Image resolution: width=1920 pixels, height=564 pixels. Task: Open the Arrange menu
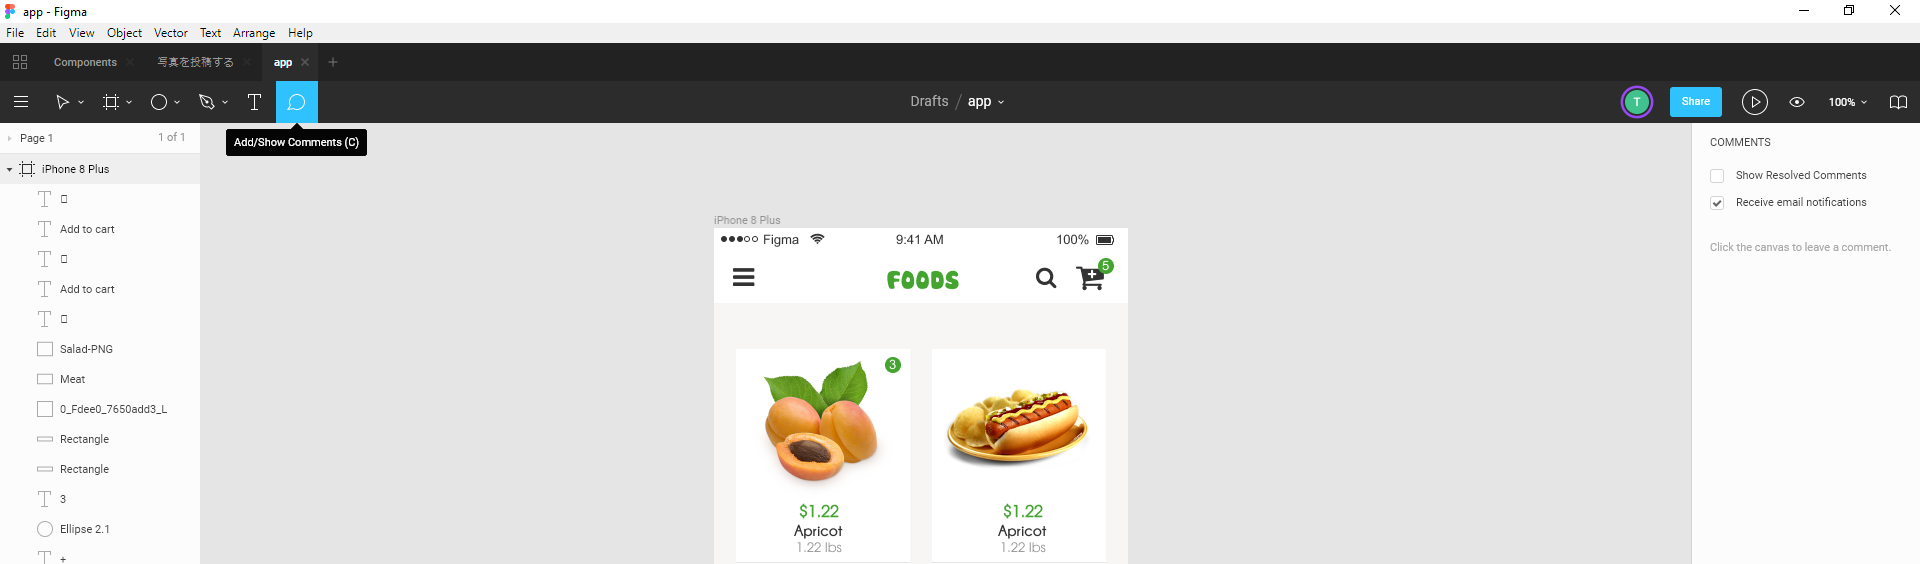[x=254, y=33]
